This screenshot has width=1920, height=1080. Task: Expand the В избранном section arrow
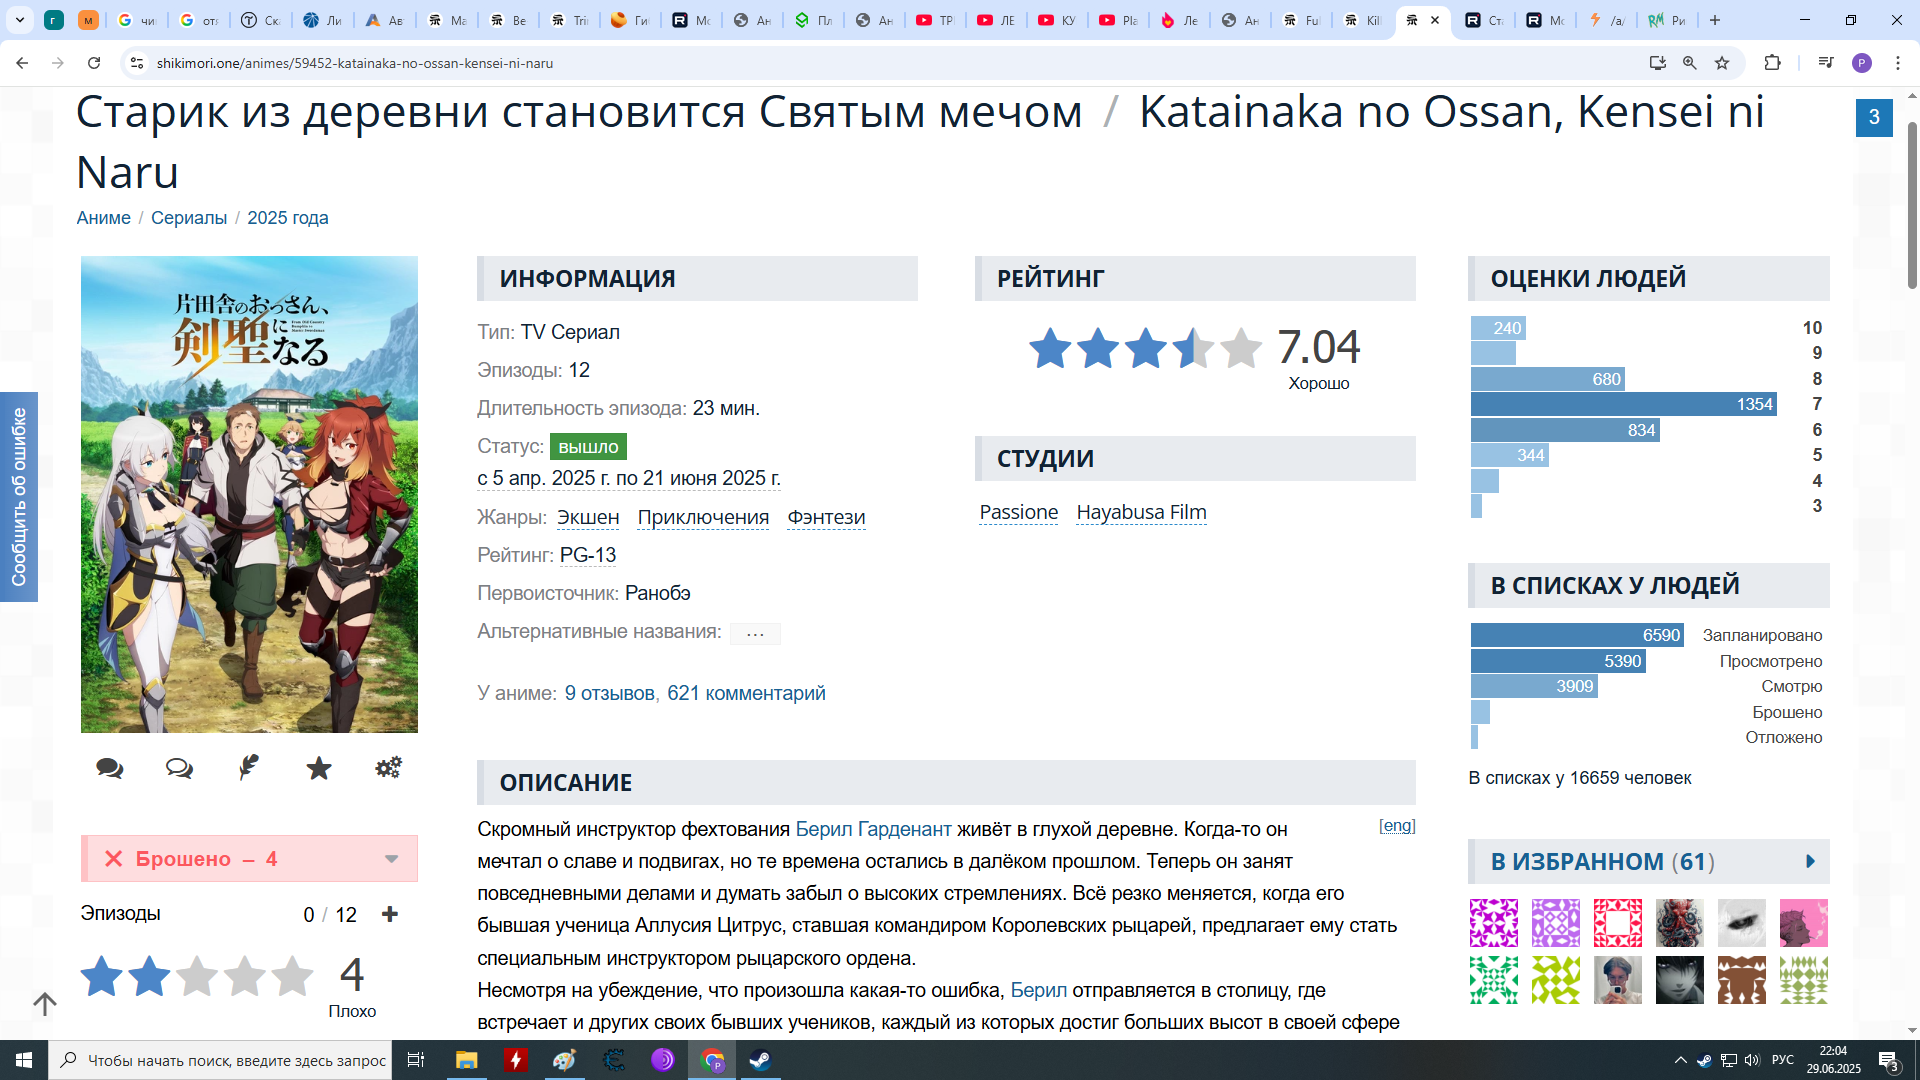point(1810,861)
